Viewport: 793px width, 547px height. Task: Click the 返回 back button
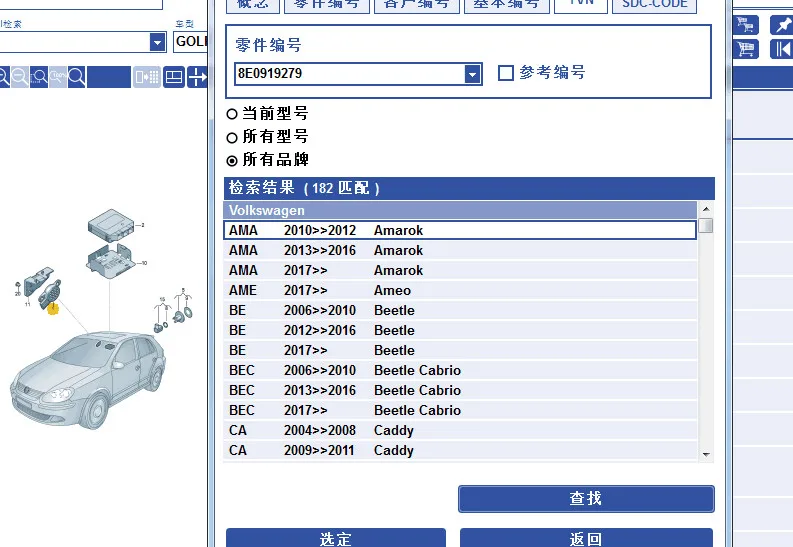coord(586,538)
